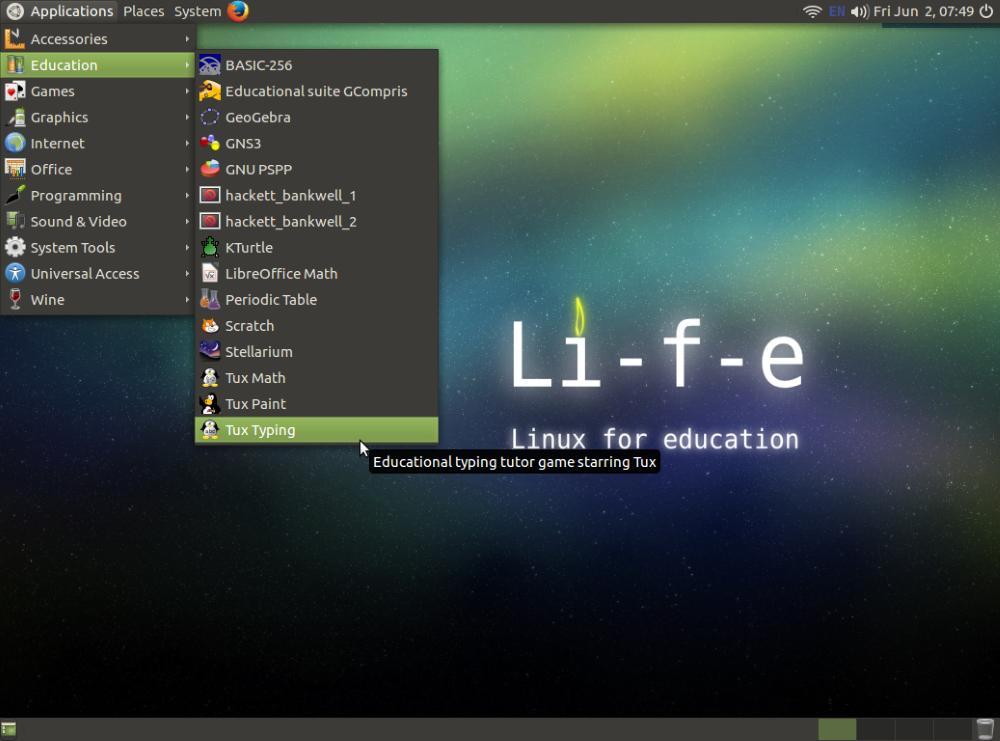Open System Tools gear icon

tap(15, 247)
